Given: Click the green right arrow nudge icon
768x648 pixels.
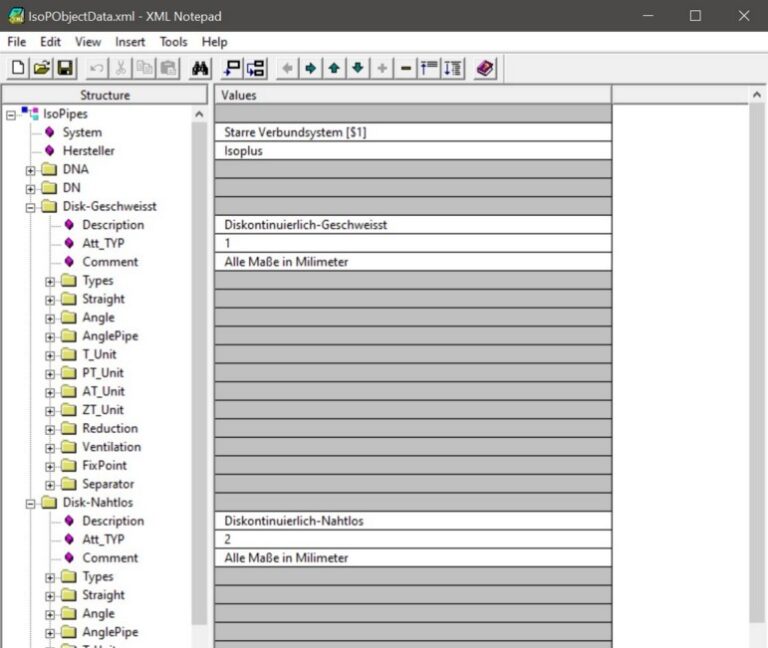Looking at the screenshot, I should pos(311,68).
